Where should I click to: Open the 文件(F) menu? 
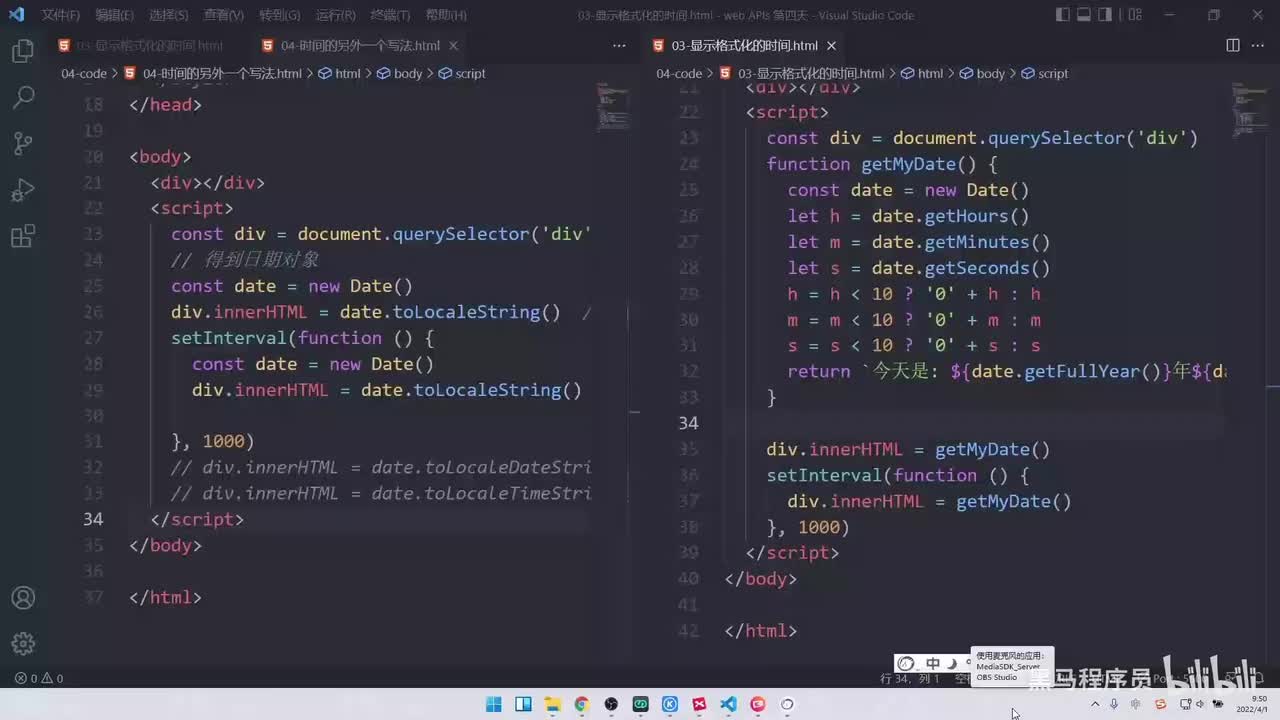click(60, 15)
